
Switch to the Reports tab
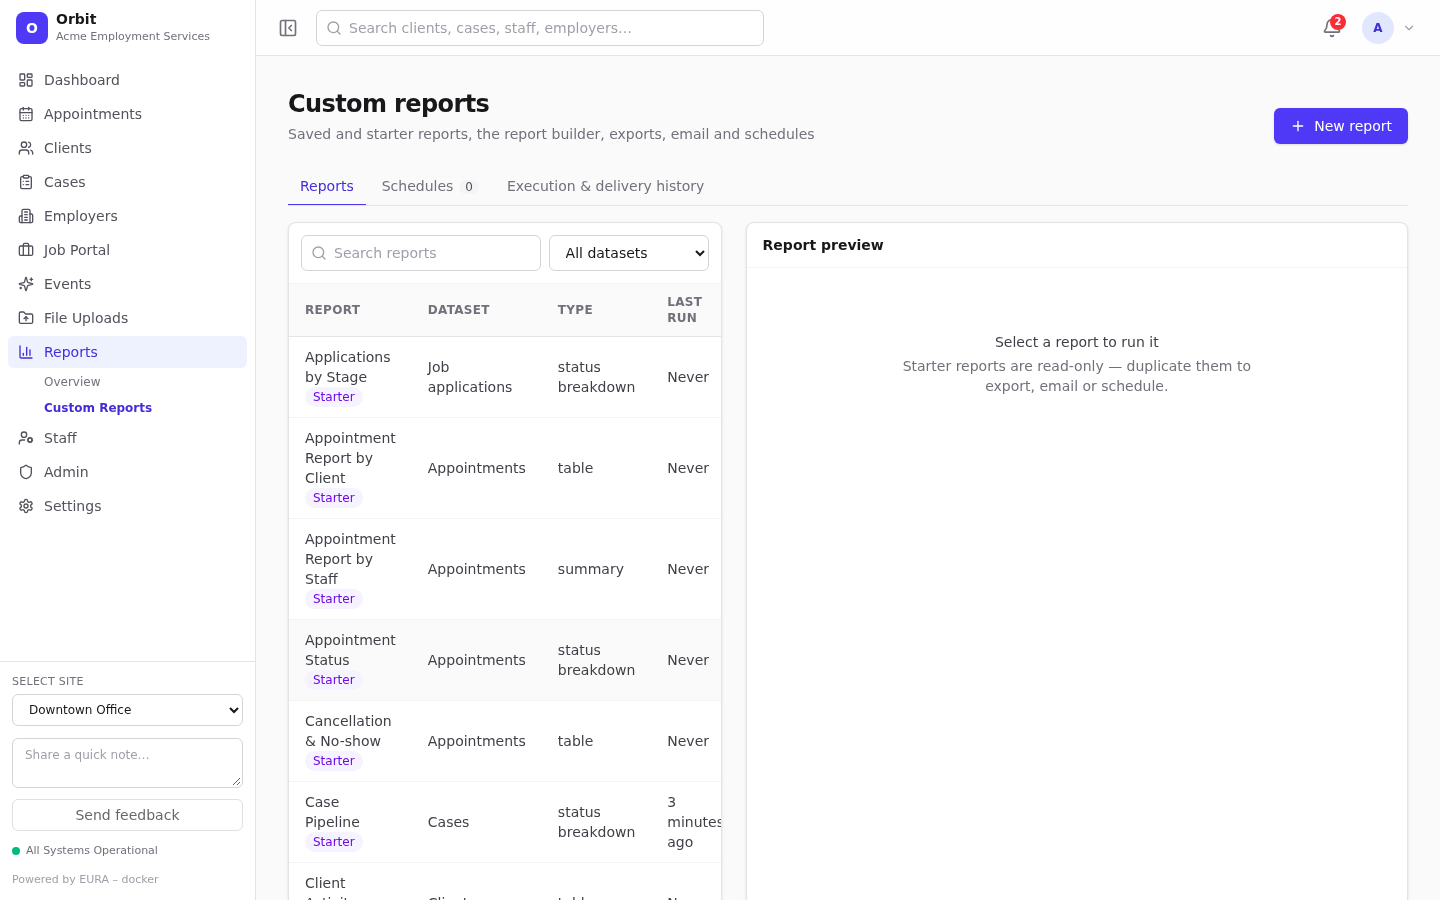click(x=327, y=186)
